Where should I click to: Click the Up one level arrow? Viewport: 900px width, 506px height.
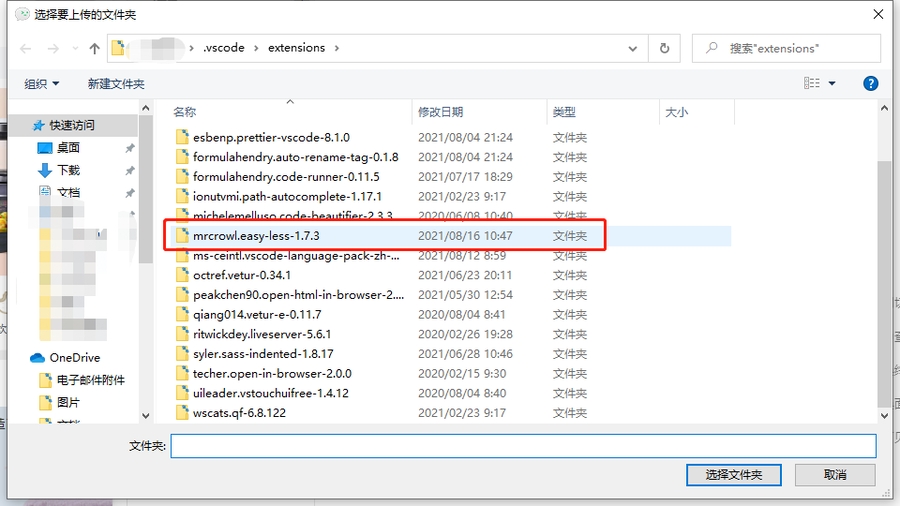coord(94,48)
